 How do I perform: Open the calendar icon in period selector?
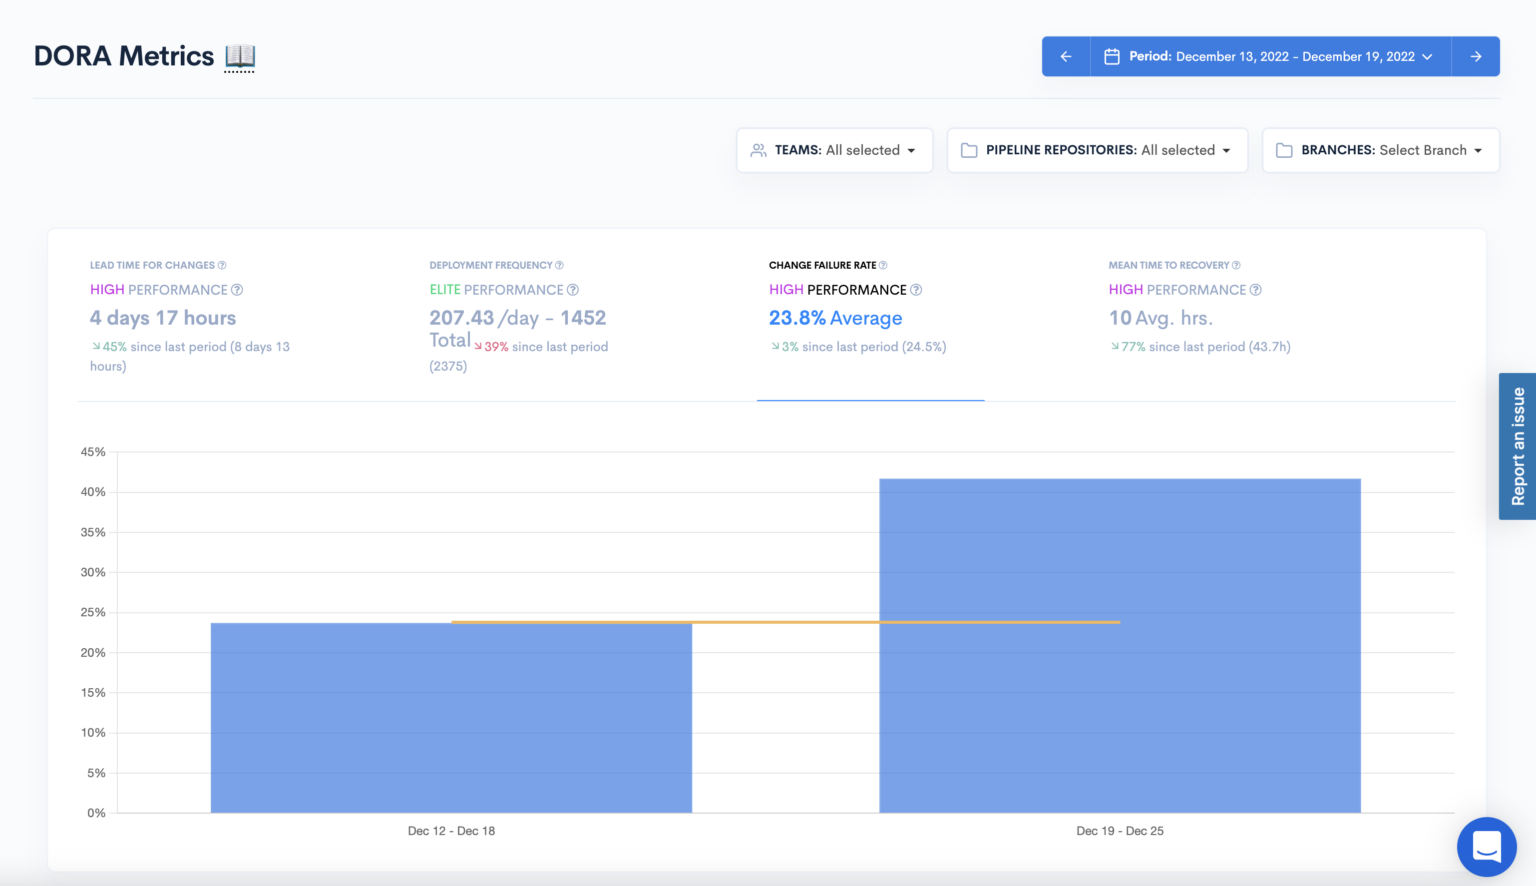(x=1112, y=56)
